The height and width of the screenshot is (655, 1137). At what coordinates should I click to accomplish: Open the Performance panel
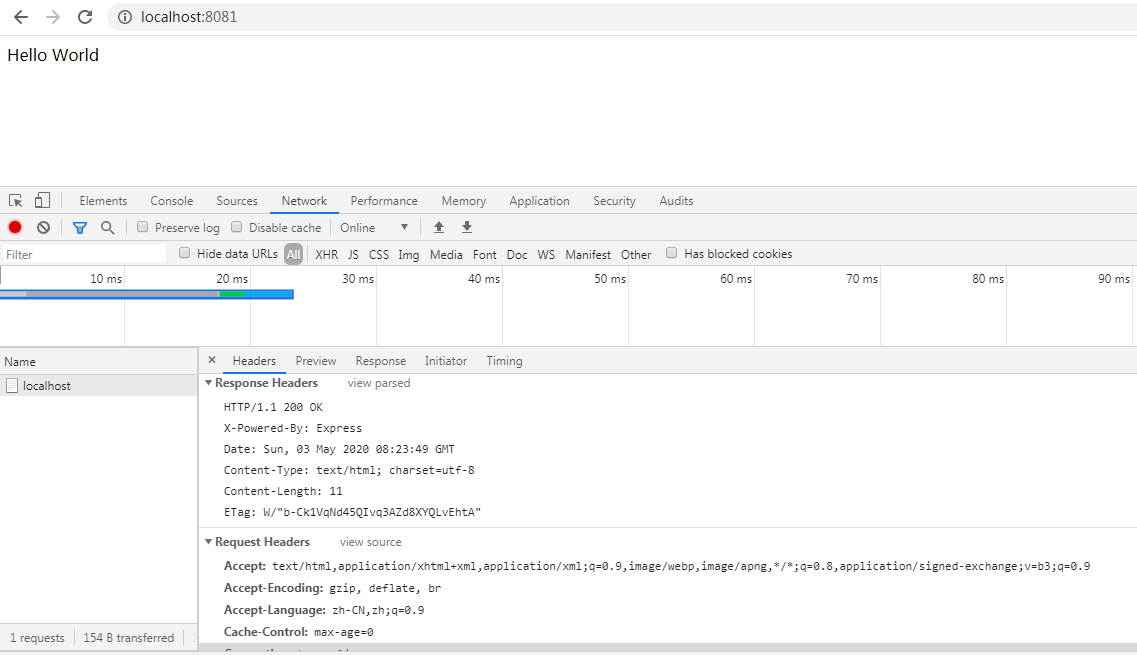click(384, 201)
